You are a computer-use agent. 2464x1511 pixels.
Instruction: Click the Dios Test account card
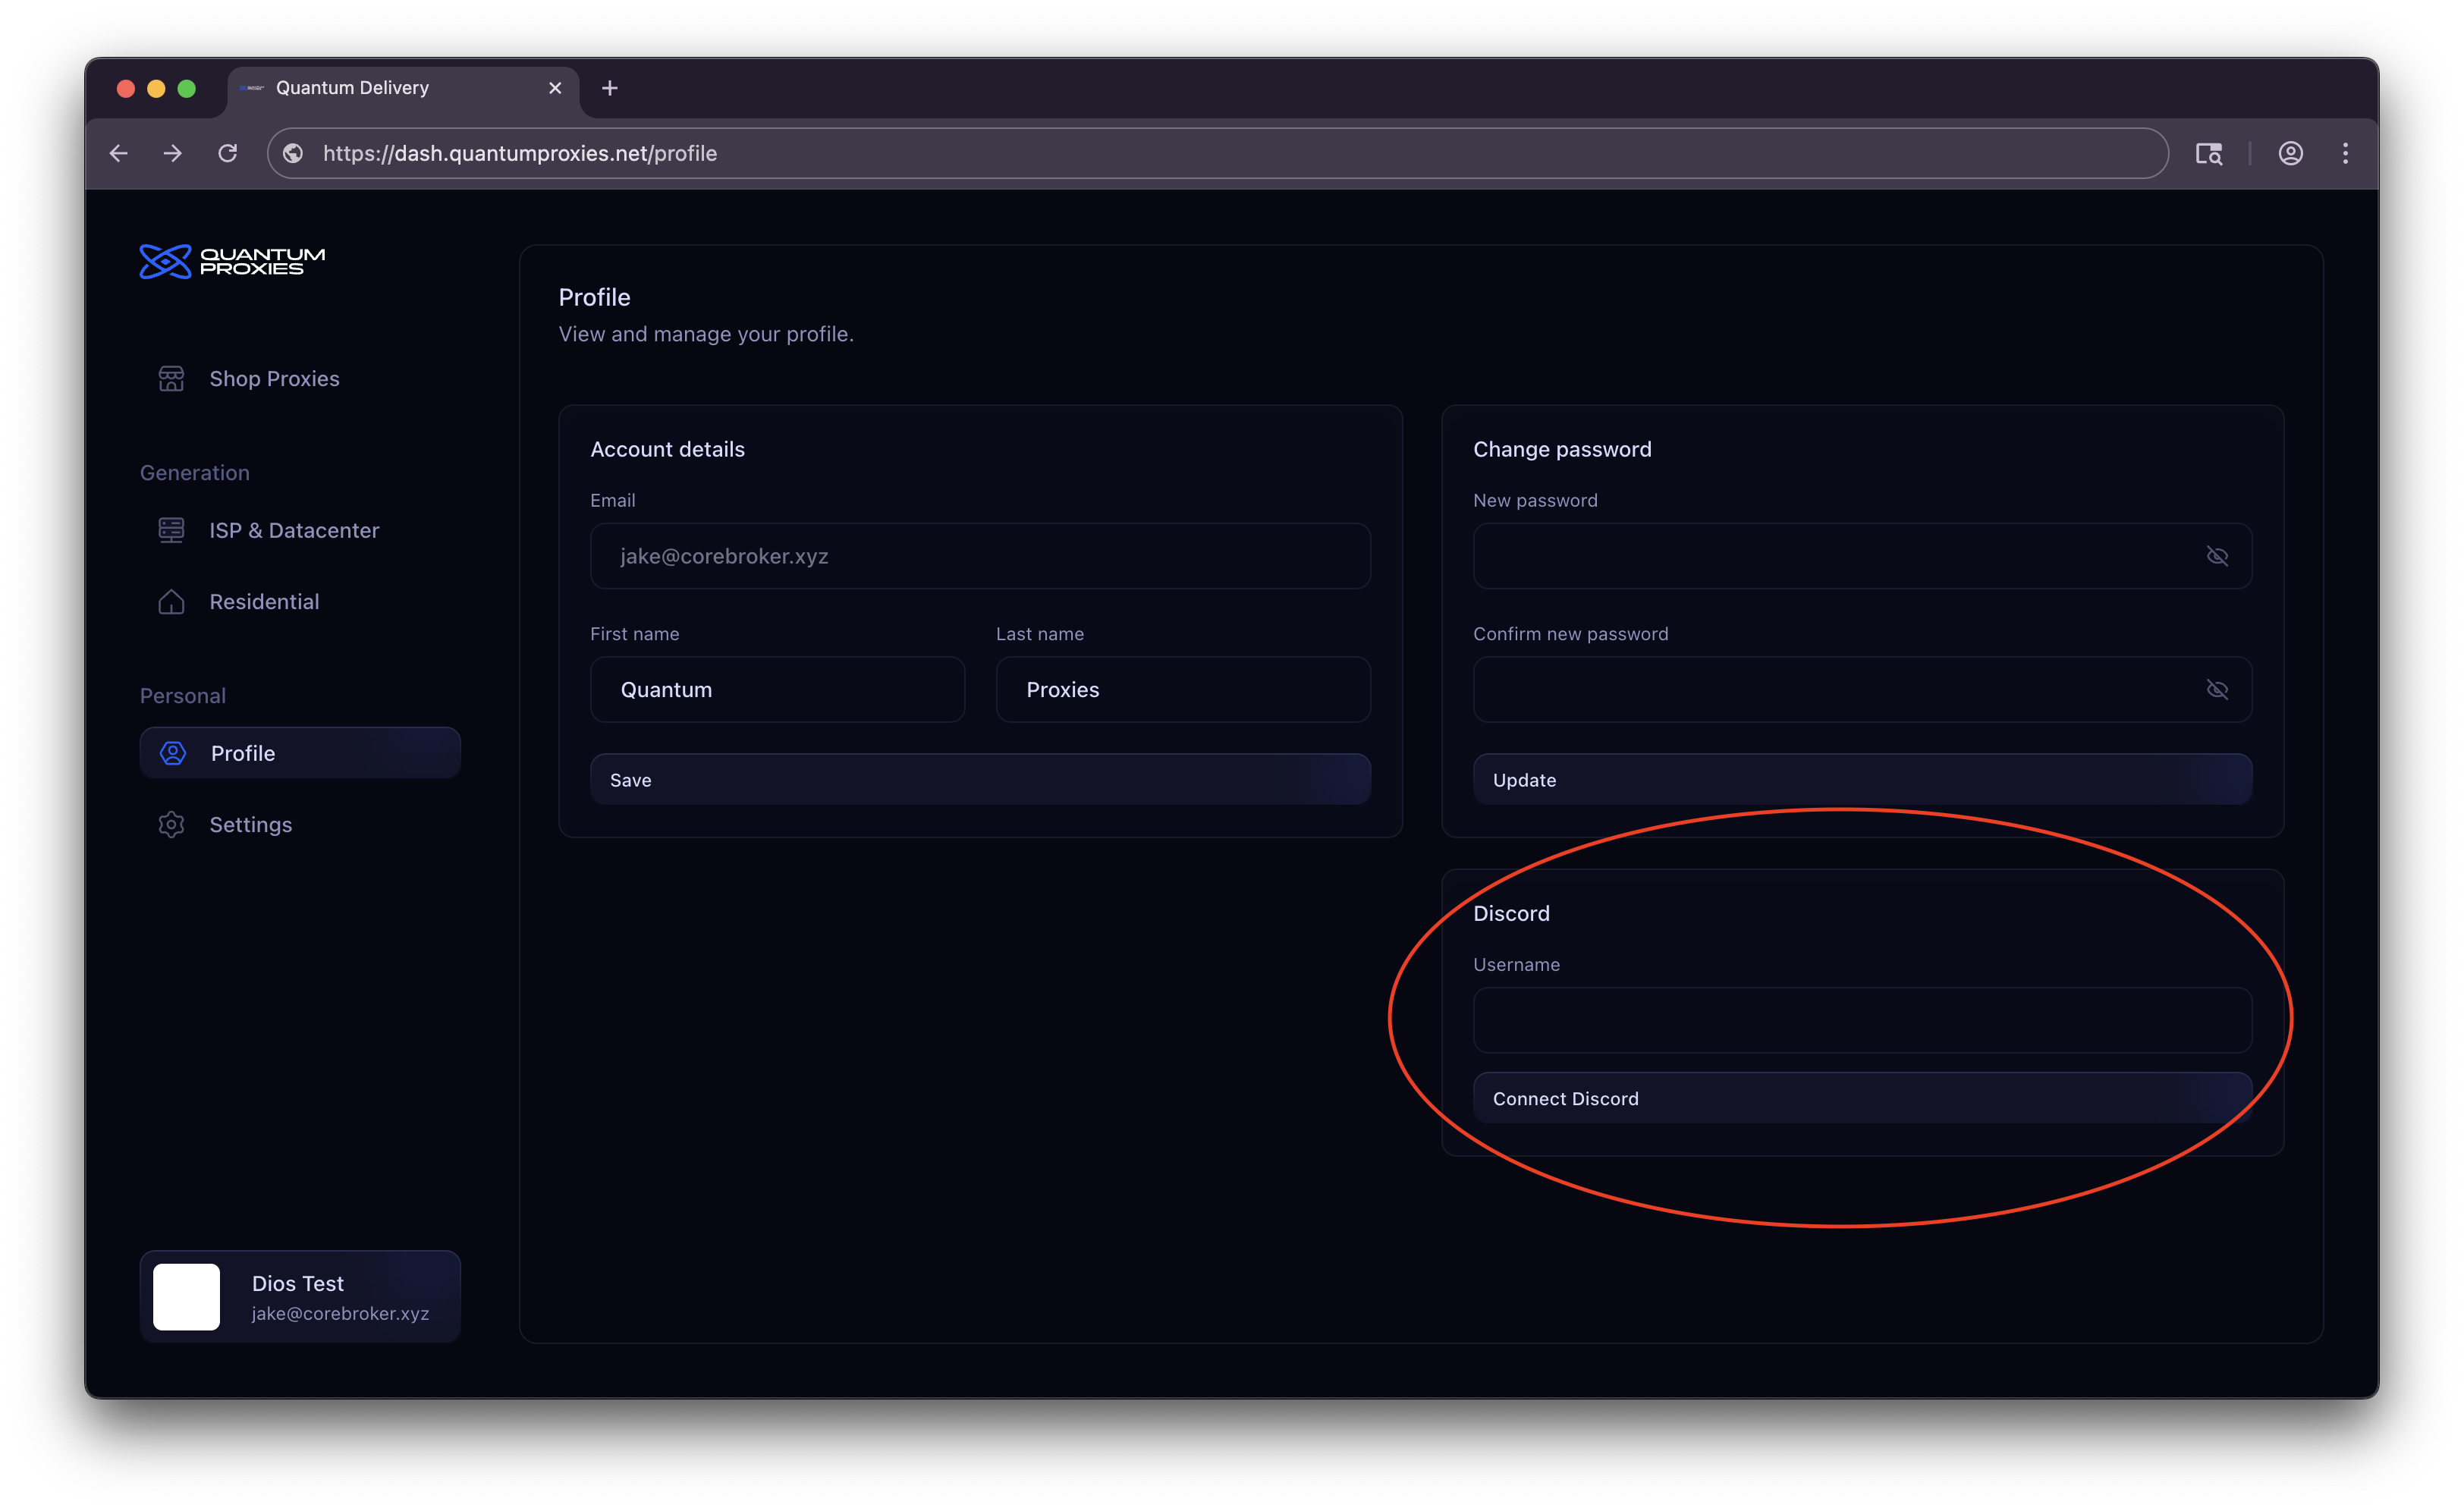300,1297
